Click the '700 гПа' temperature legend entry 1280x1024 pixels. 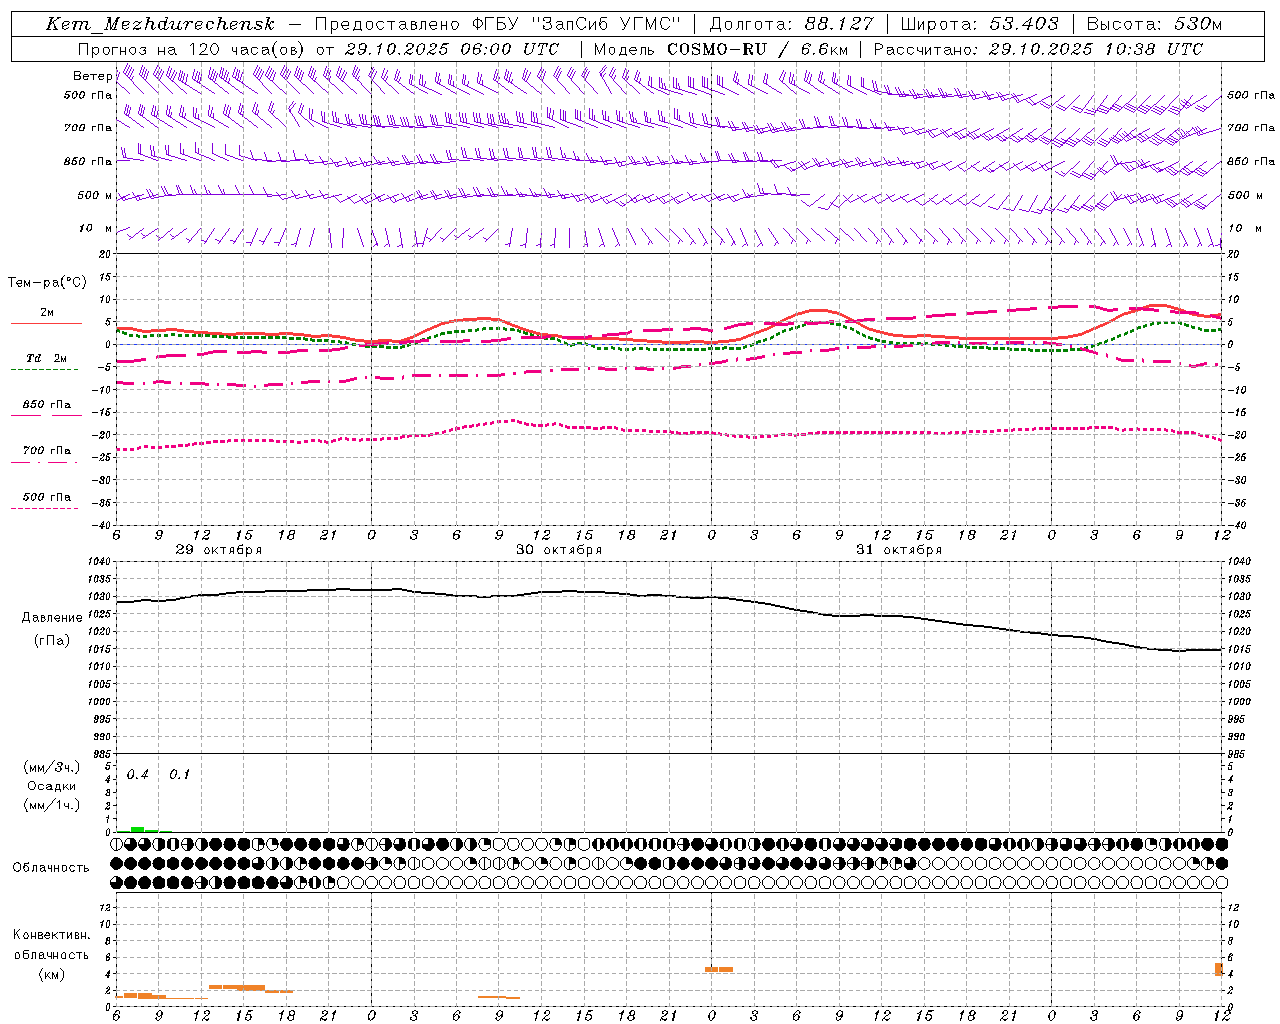(47, 451)
